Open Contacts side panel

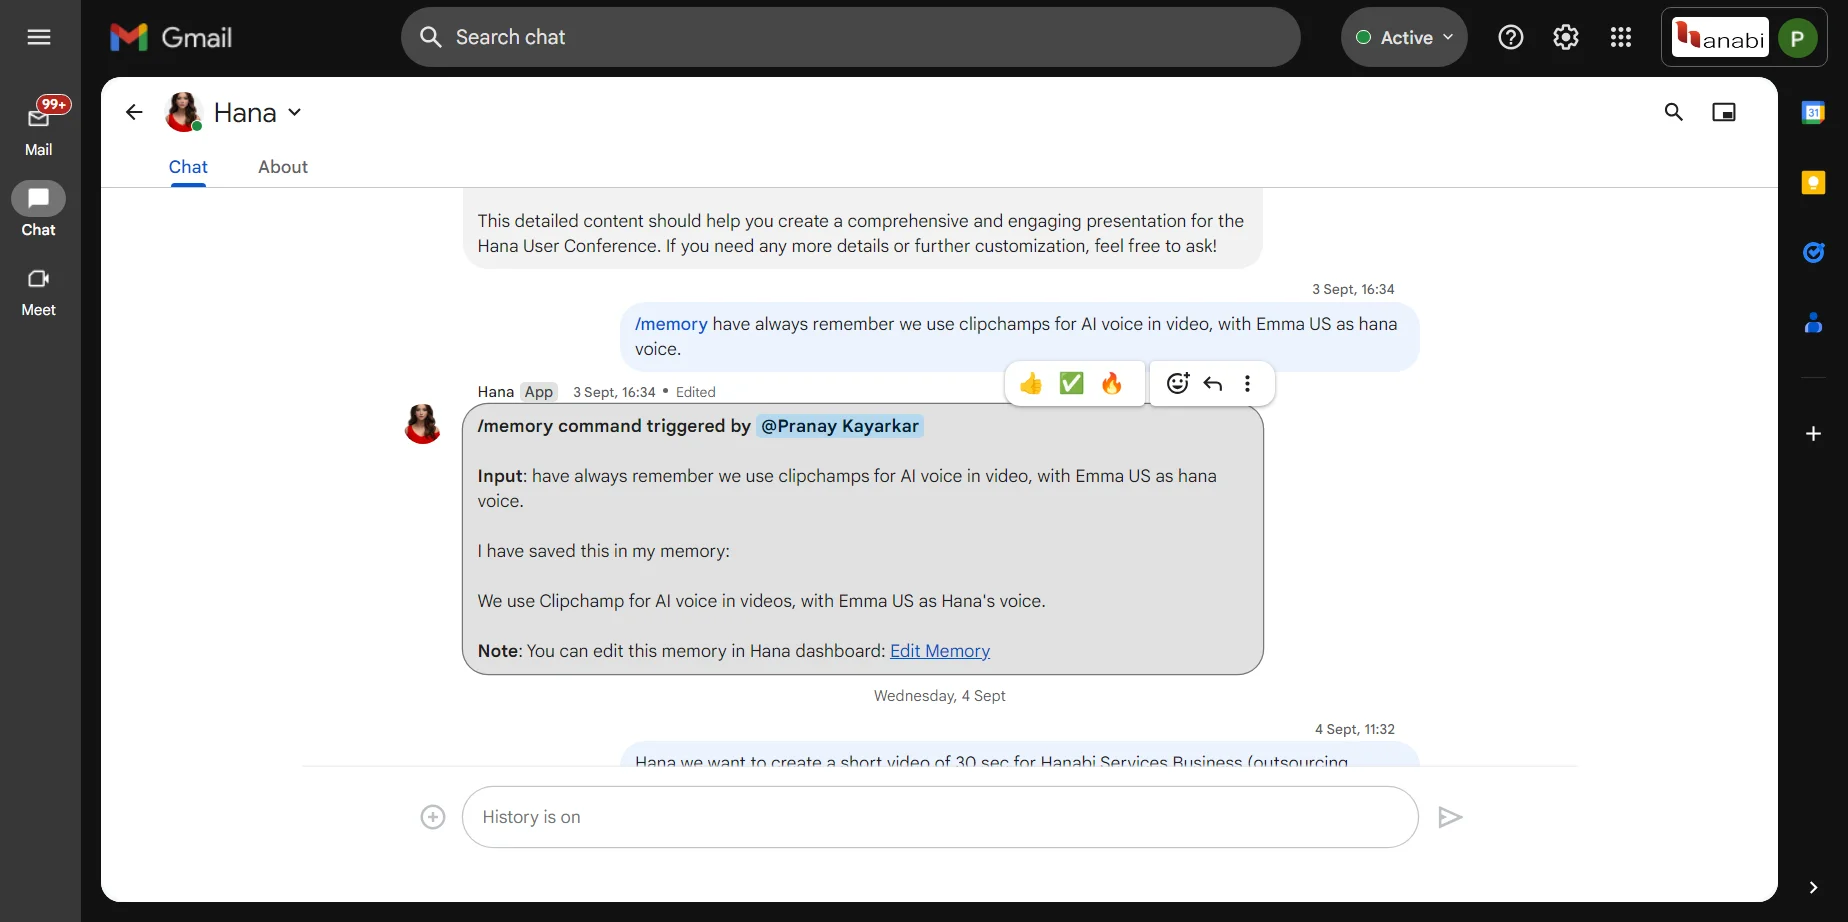point(1813,322)
